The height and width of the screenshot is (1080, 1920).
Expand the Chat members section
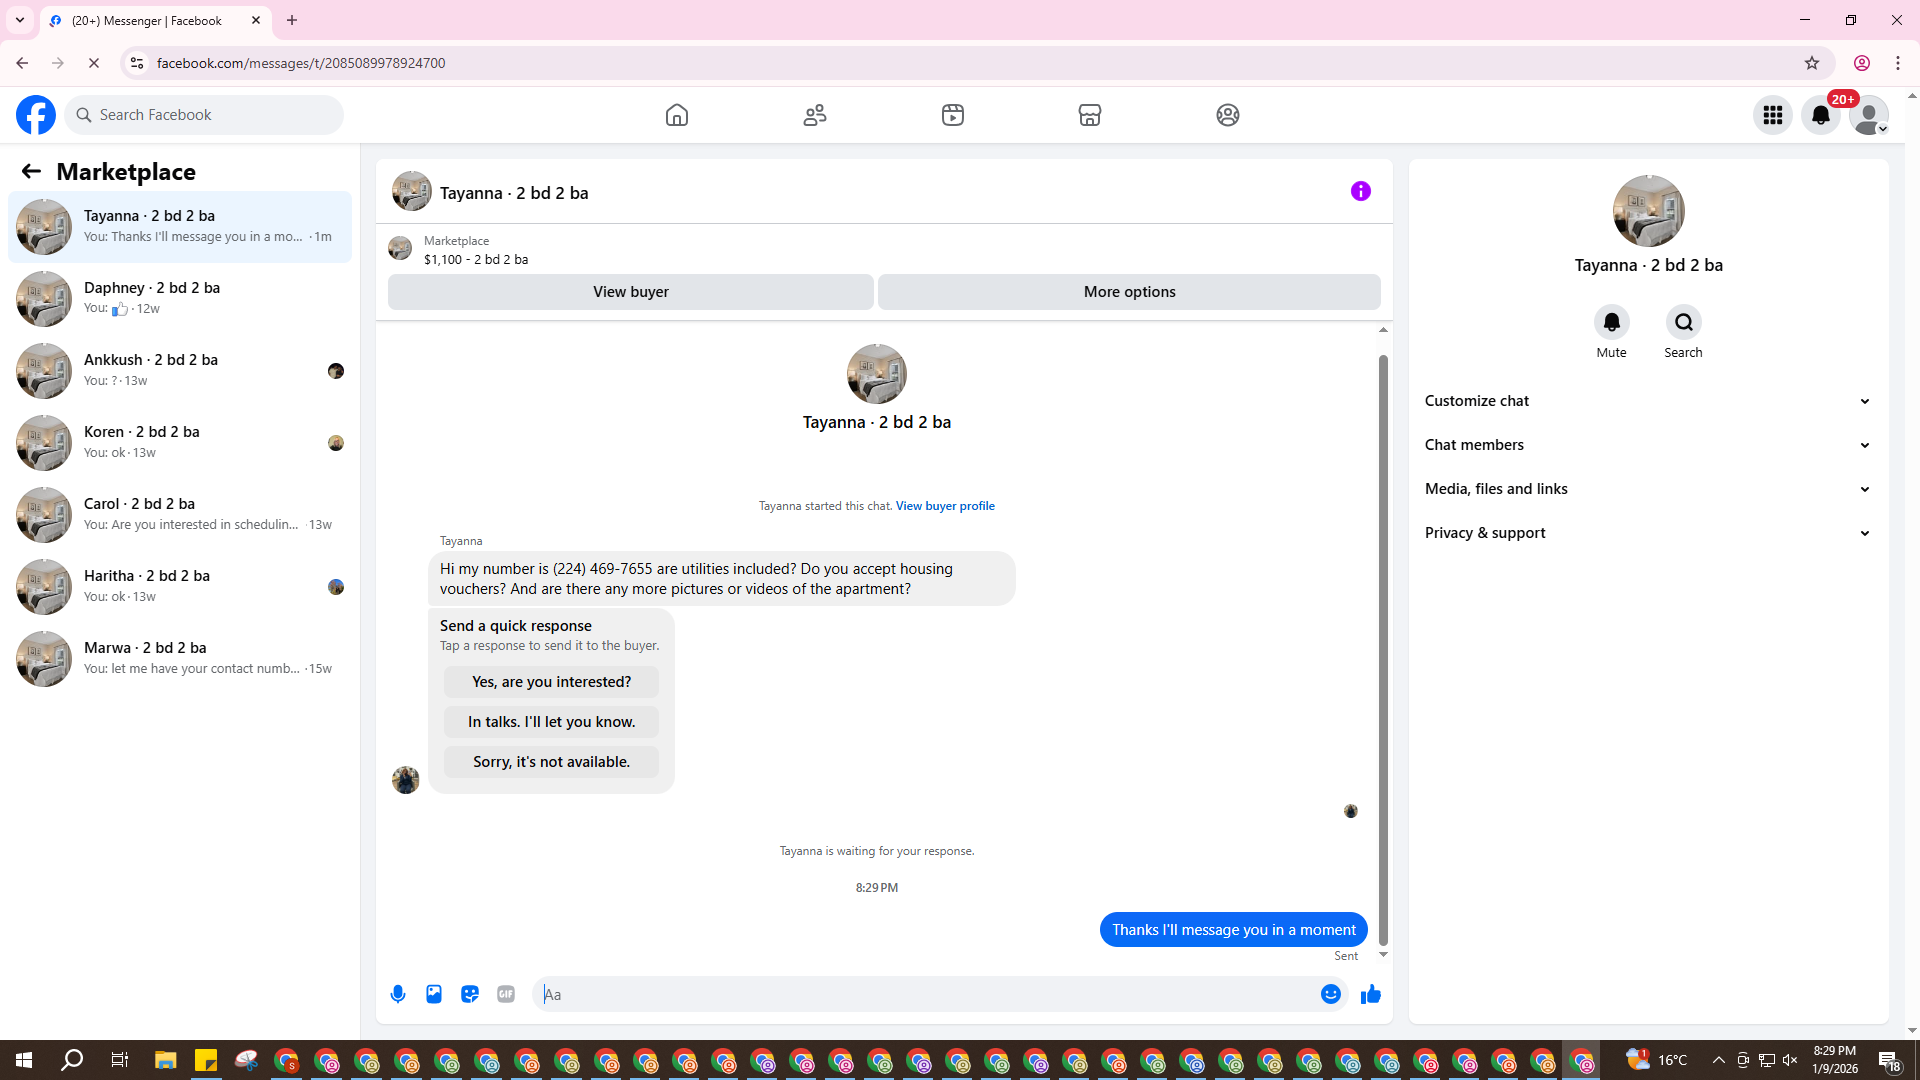(1648, 445)
